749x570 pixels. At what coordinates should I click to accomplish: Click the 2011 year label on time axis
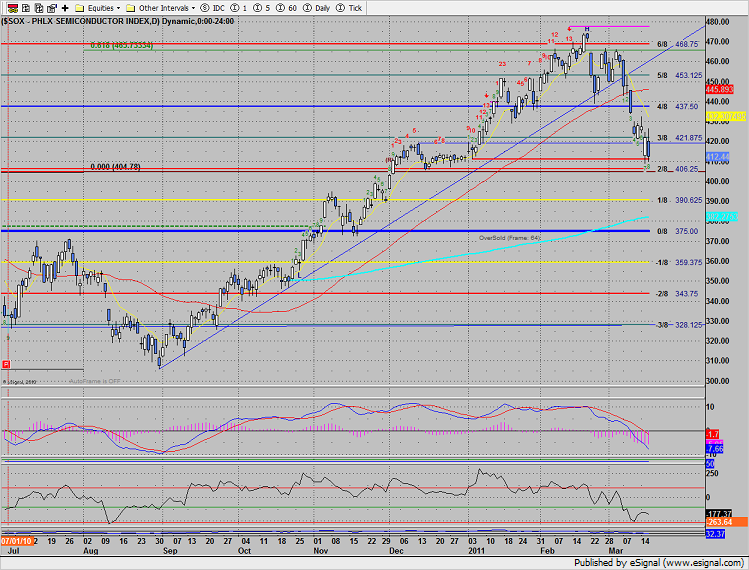point(476,551)
